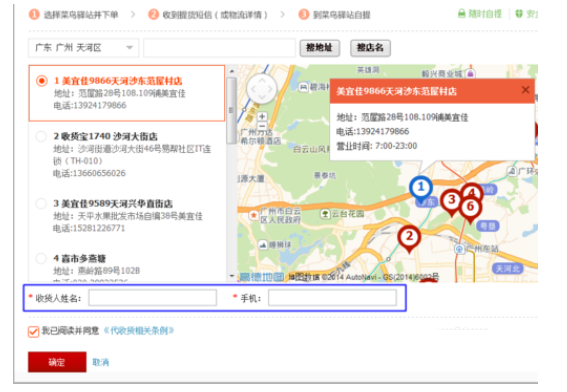
Task: Click 云台花园 icon on map
Action: (x=325, y=214)
